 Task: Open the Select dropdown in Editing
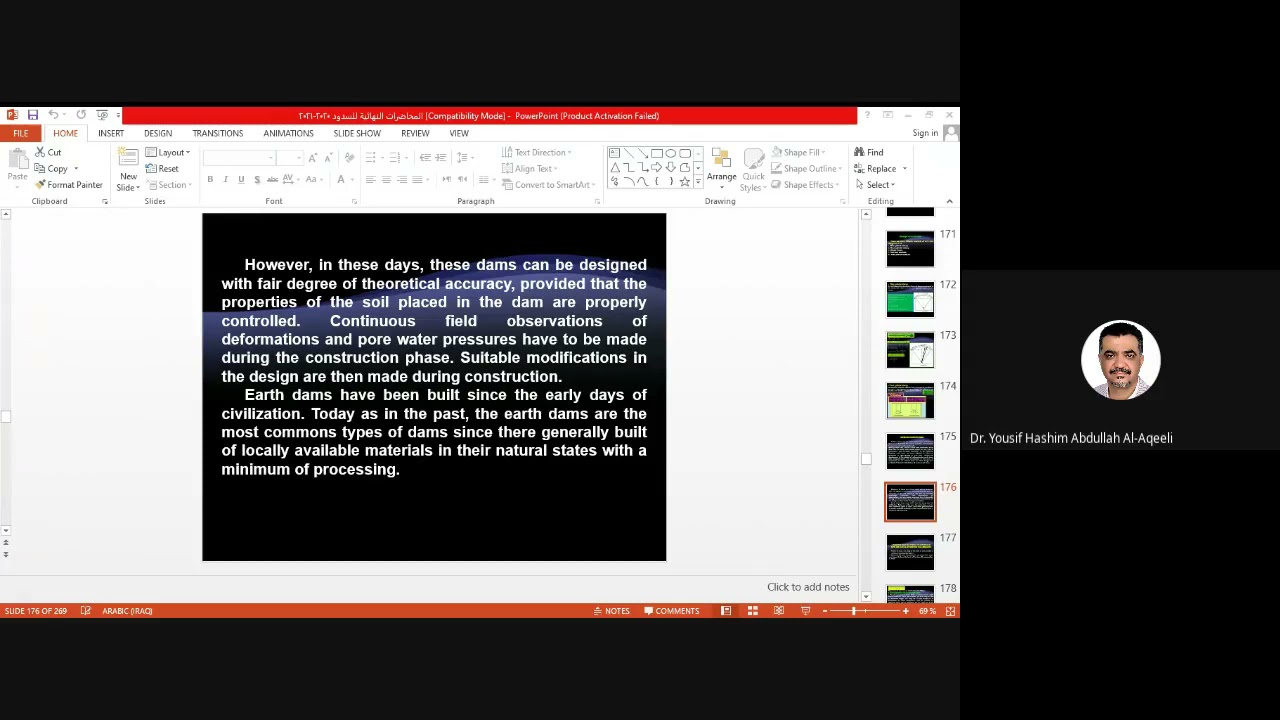[875, 185]
